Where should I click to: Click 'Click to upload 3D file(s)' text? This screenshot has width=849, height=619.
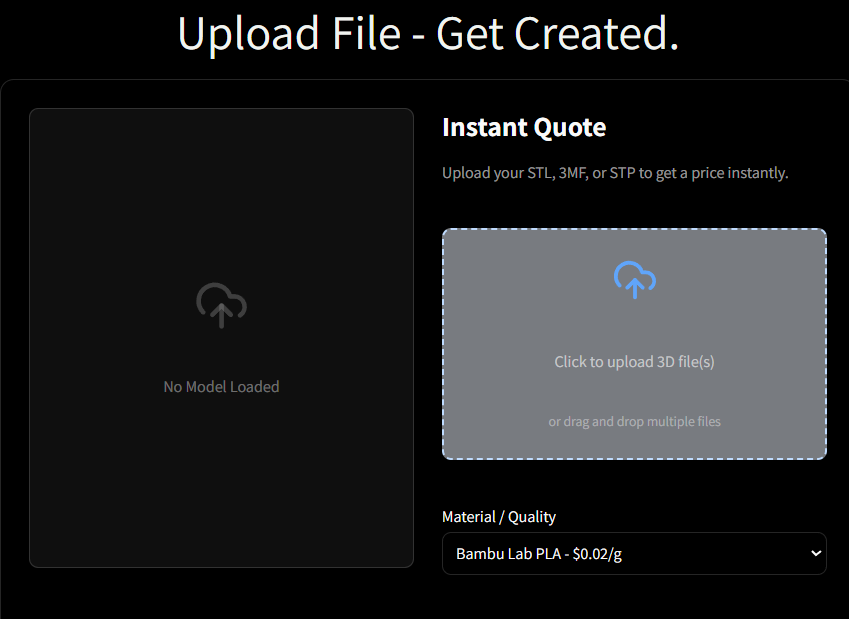coord(634,362)
